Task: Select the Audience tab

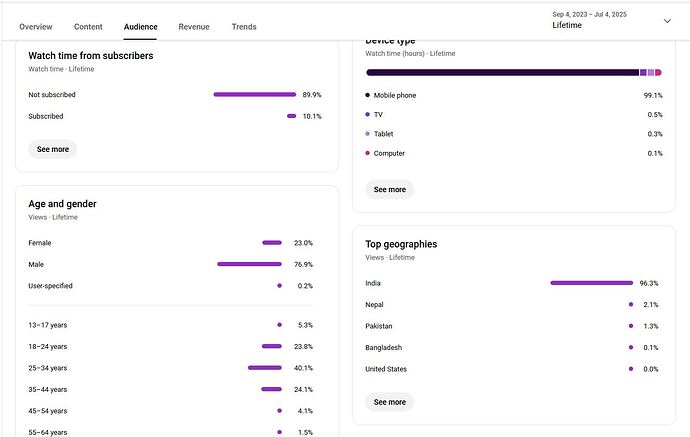Action: tap(140, 27)
